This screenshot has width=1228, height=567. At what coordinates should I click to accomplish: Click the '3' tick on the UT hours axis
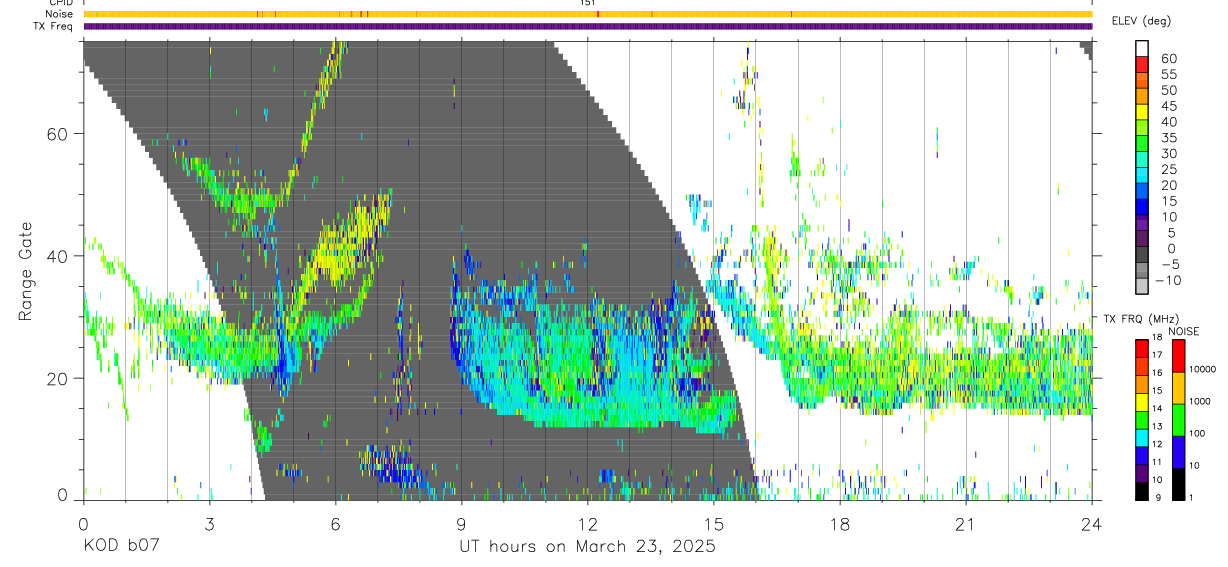[x=209, y=524]
